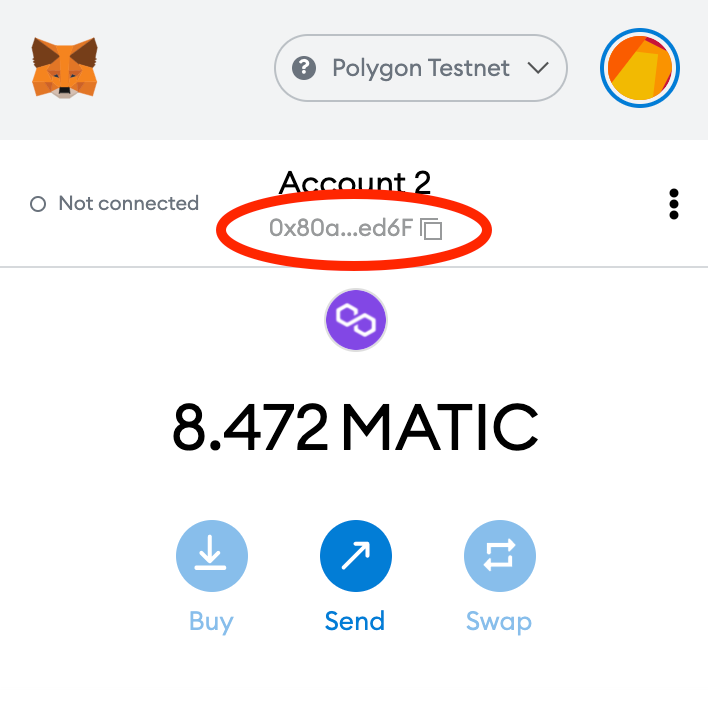This screenshot has height=720, width=708.
Task: Click the question mark network icon
Action: tap(304, 68)
